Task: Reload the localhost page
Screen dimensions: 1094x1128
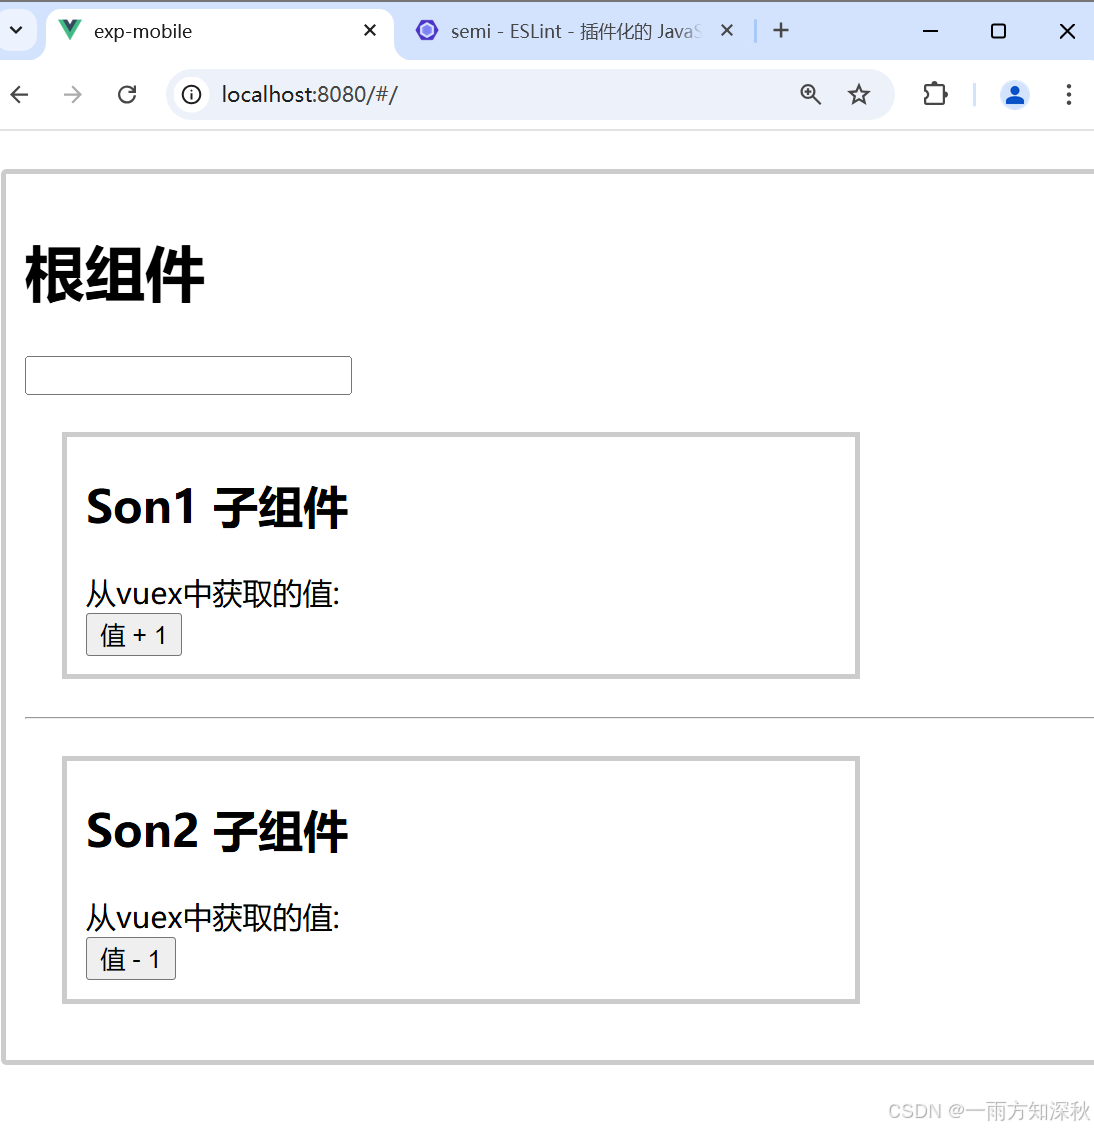Action: [127, 94]
